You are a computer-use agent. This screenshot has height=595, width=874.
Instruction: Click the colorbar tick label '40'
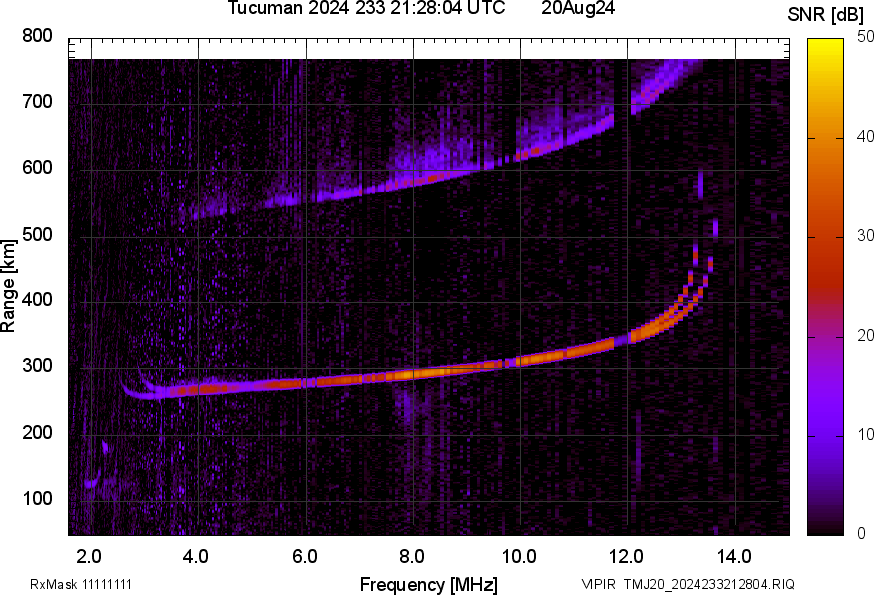(865, 136)
